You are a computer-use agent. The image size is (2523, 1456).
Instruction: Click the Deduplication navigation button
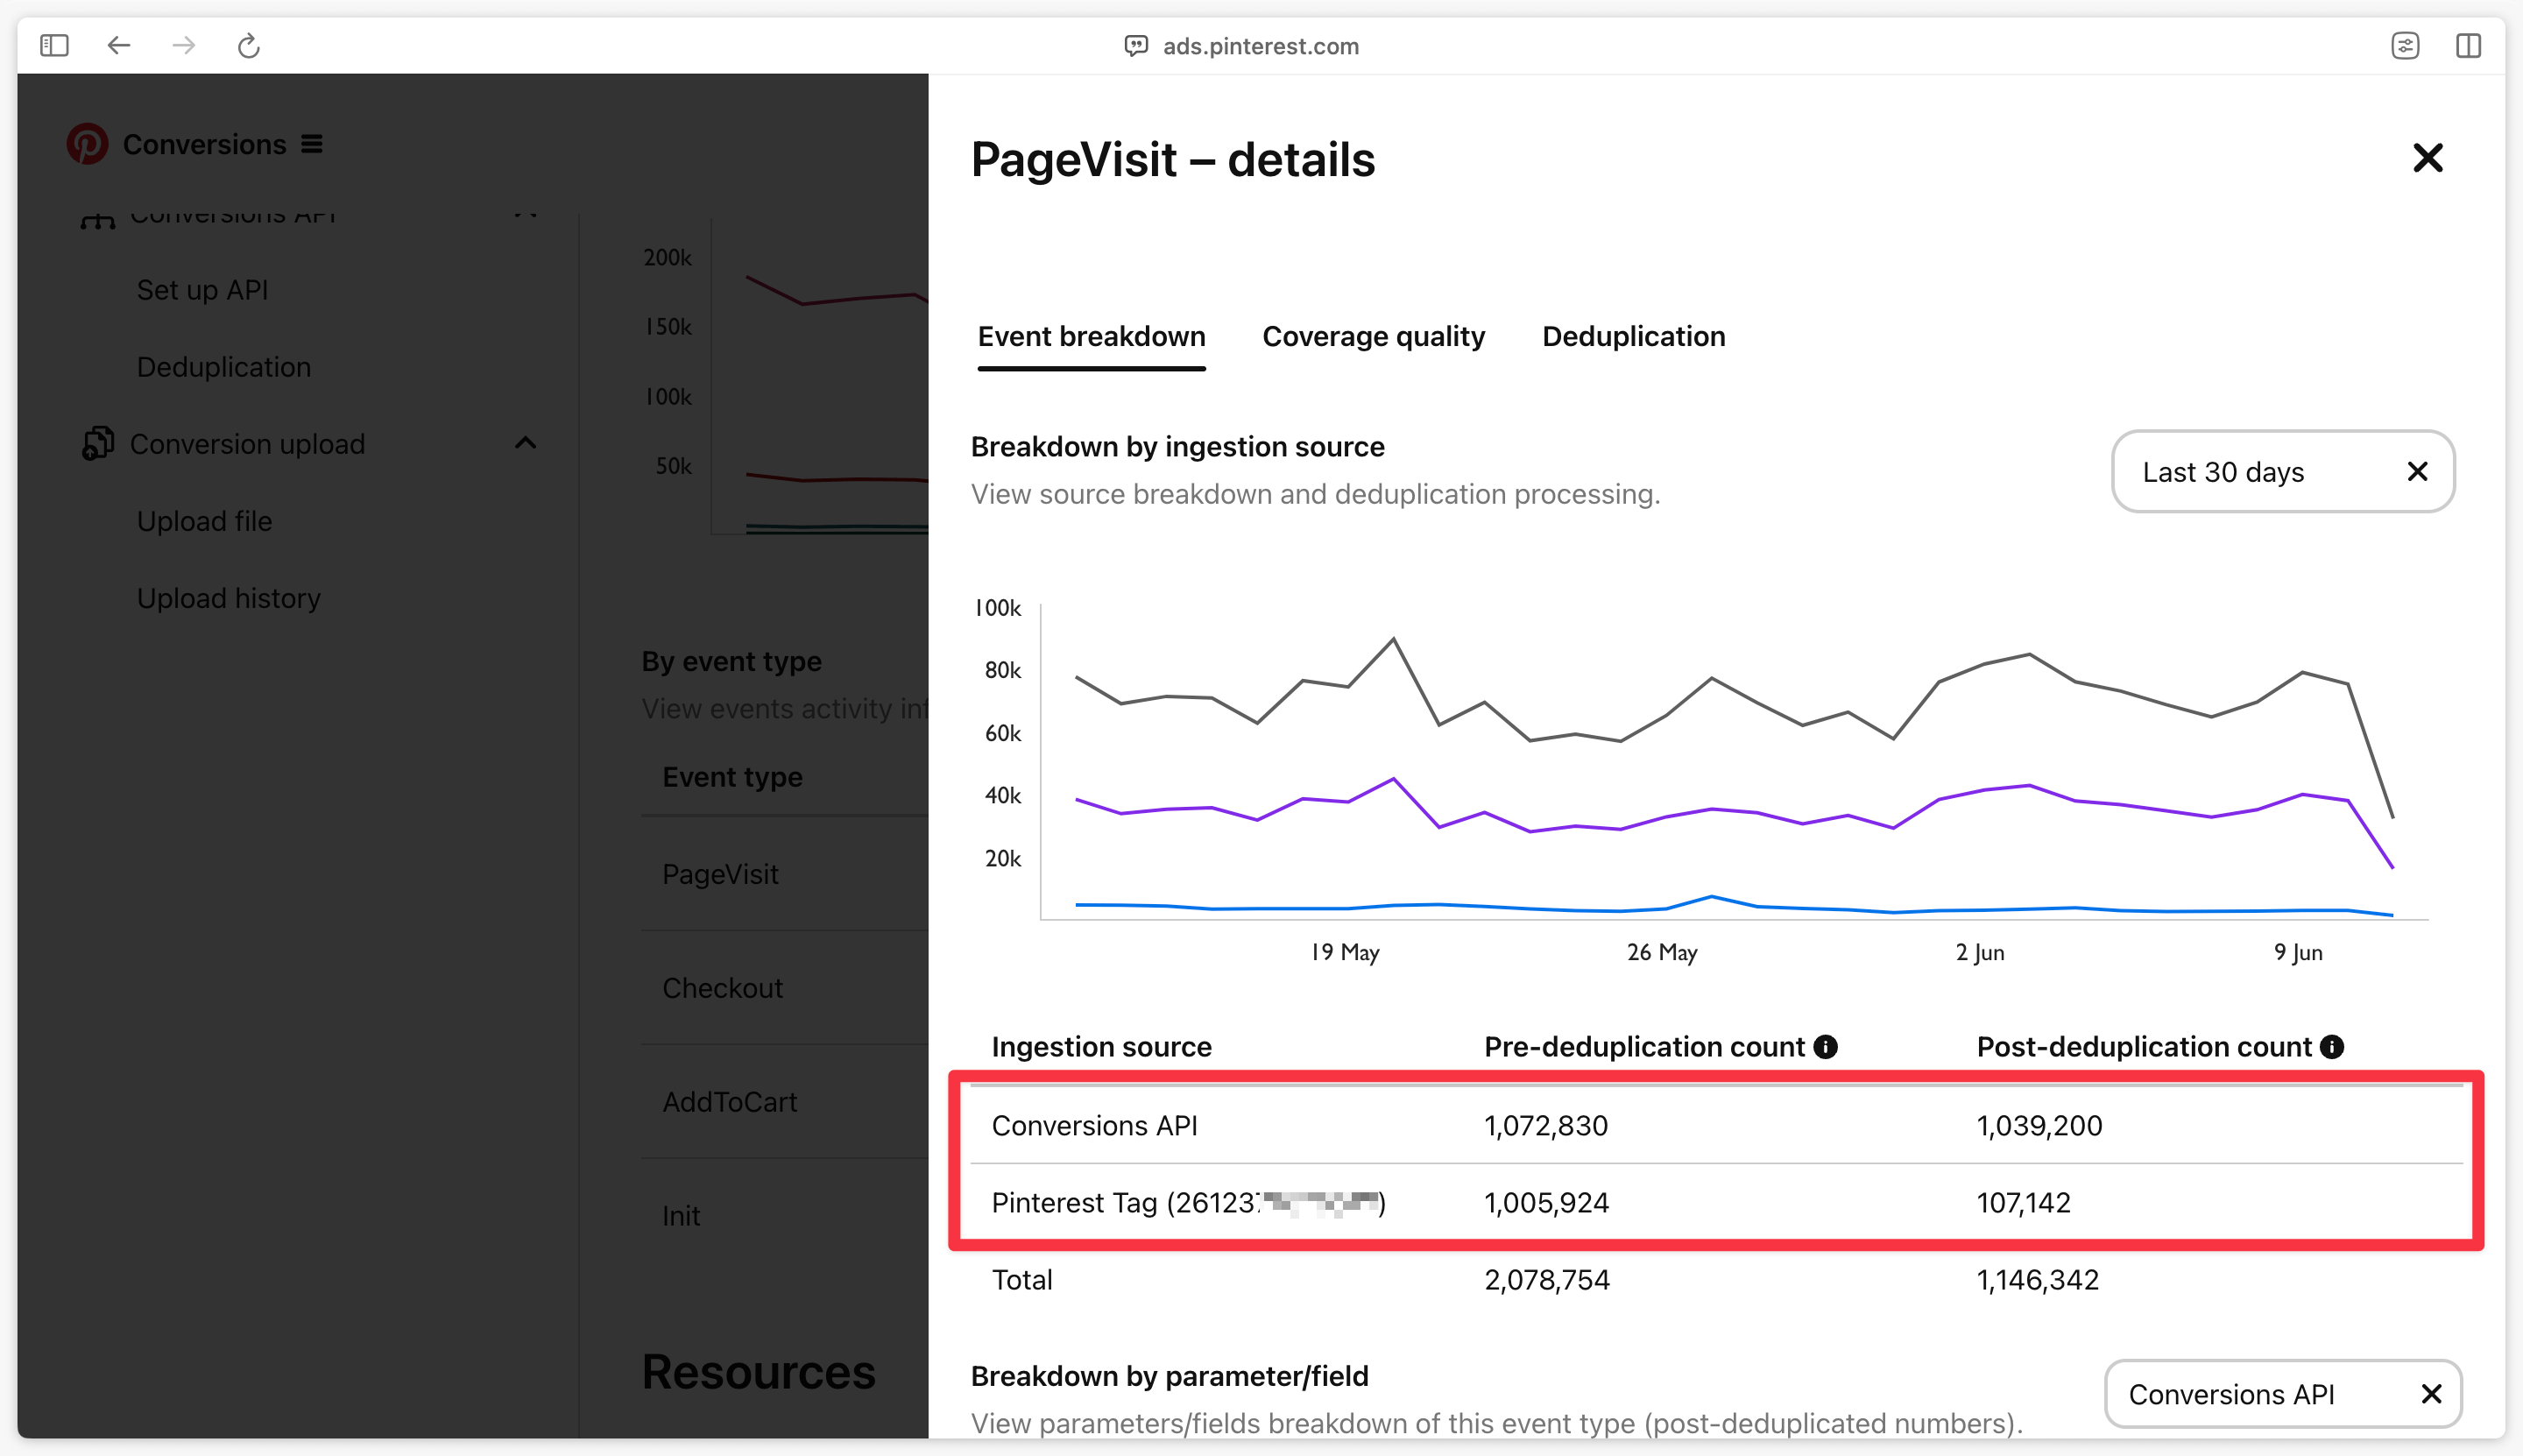pos(1634,336)
